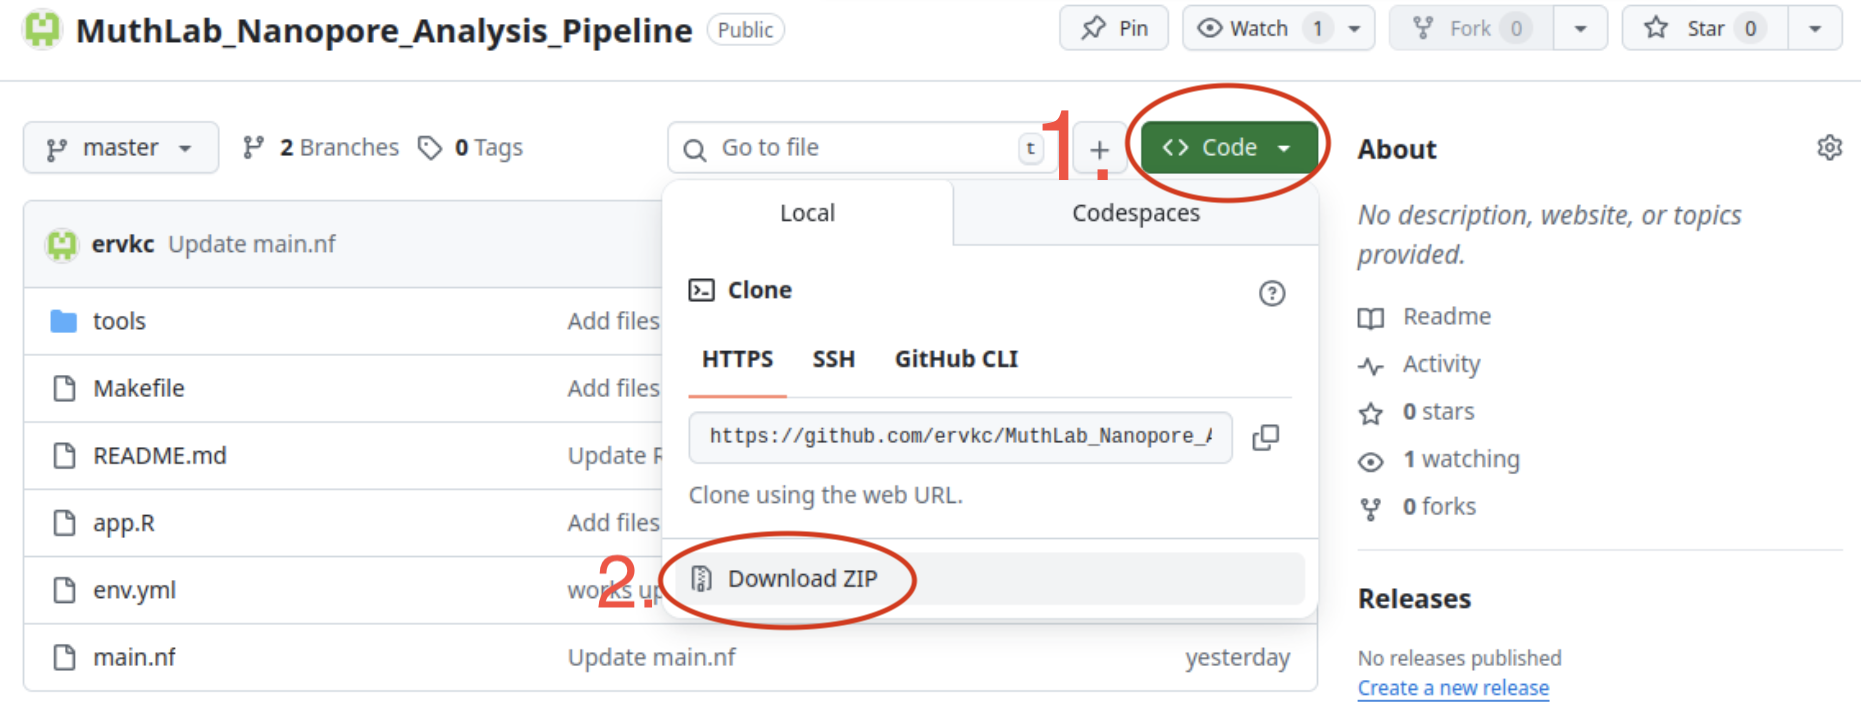
Task: Click the eye icon next to 1 watching
Action: [x=1371, y=461]
